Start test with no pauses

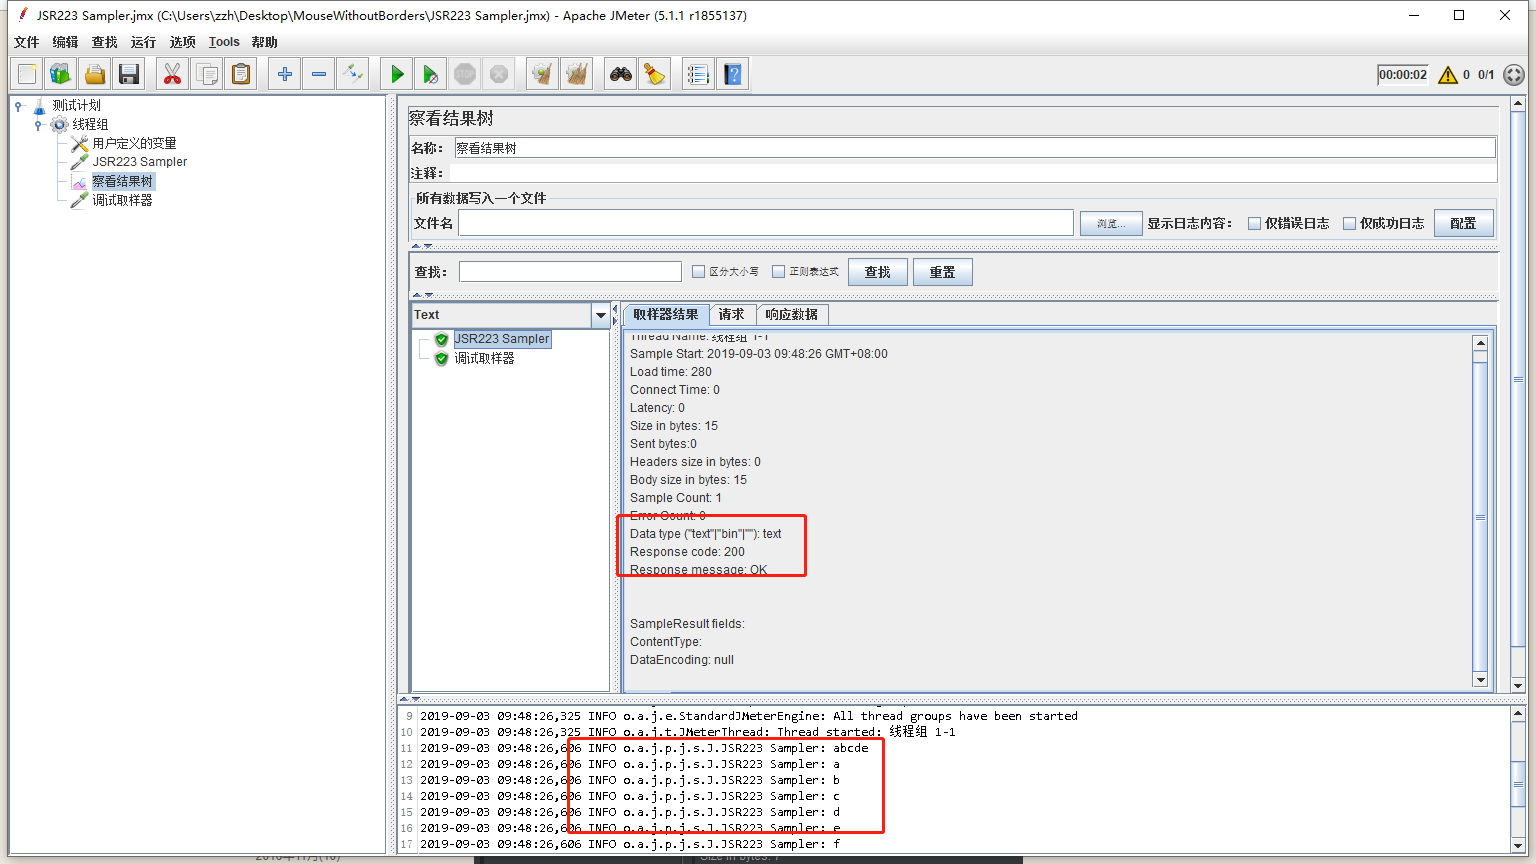pos(431,74)
